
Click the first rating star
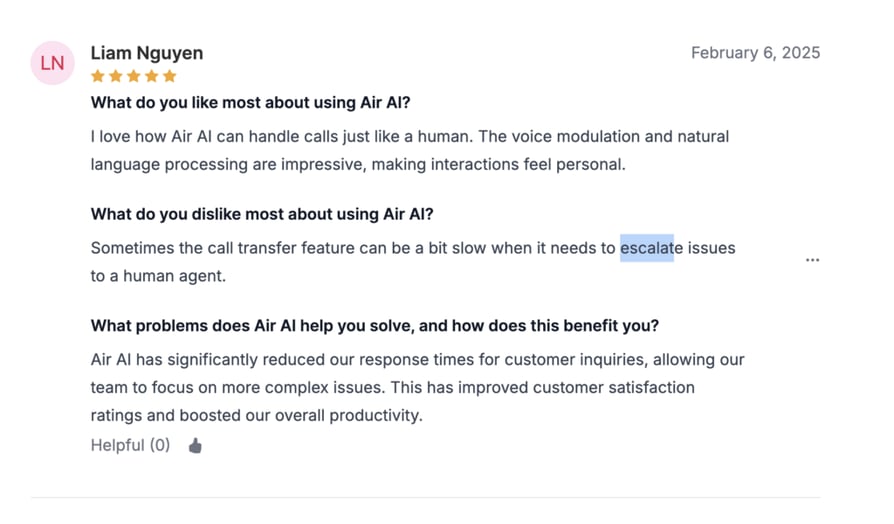coord(98,76)
